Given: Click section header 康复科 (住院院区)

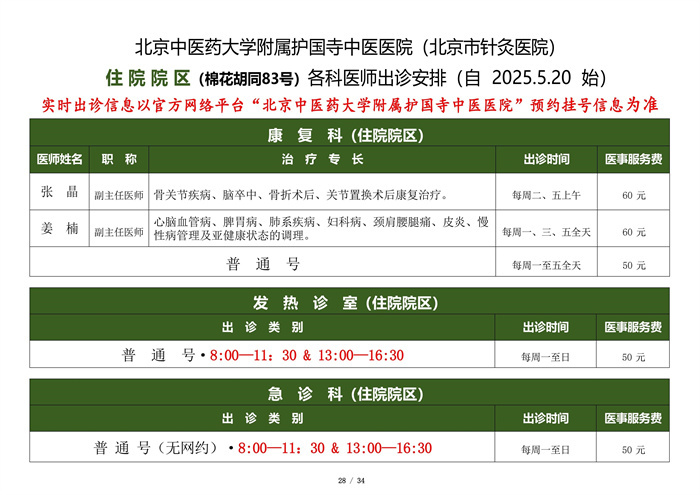Looking at the screenshot, I should pyautogui.click(x=345, y=135).
